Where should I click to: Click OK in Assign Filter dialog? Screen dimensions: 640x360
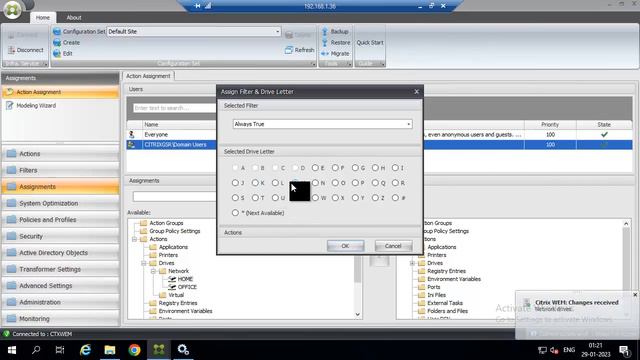point(345,246)
